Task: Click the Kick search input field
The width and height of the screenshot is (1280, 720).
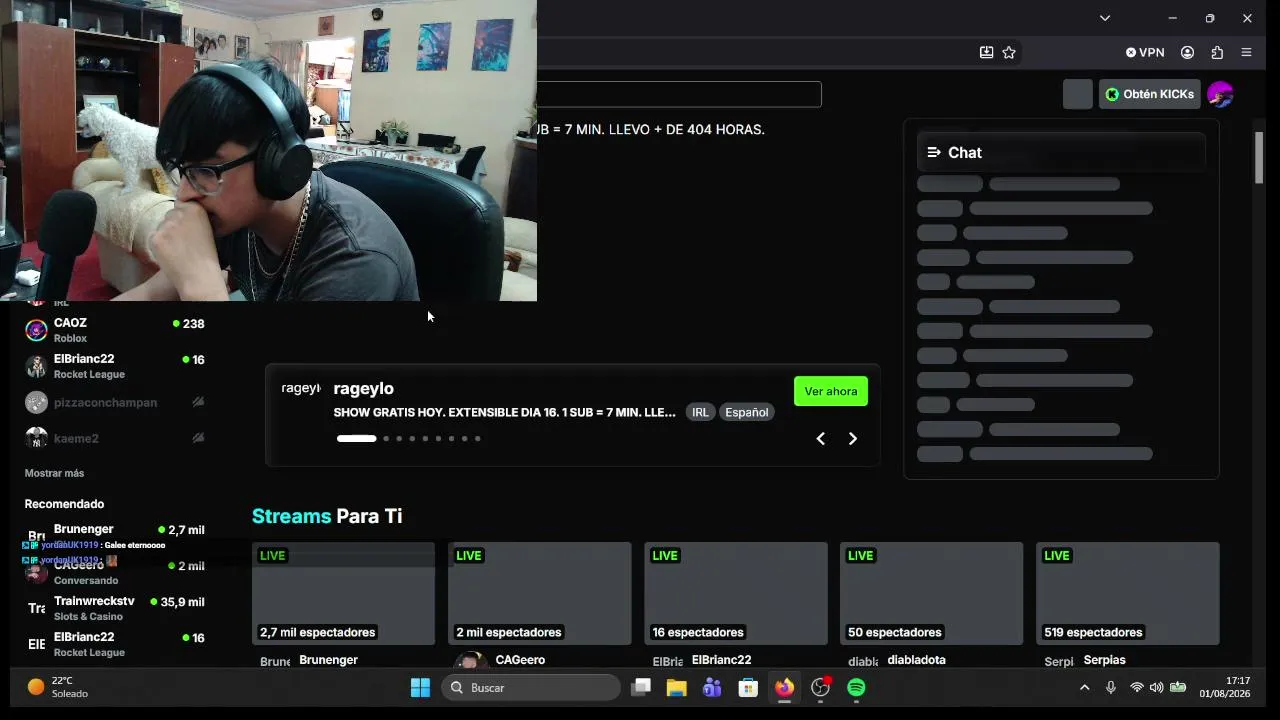Action: pos(679,94)
